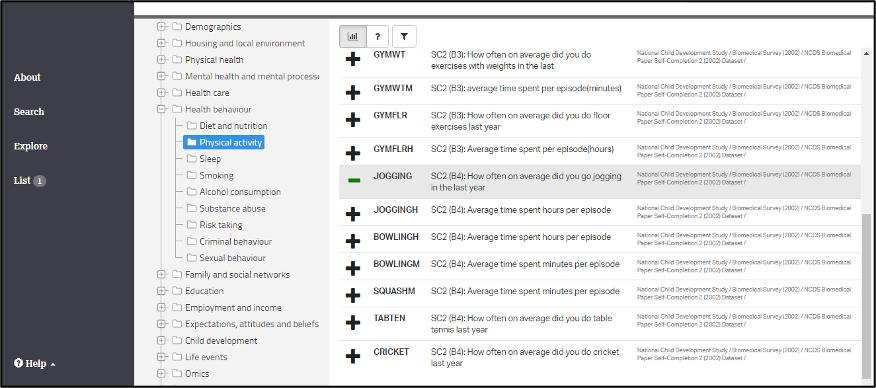This screenshot has width=876, height=388.
Task: Remove JOGGING variable with the minus icon
Action: point(353,181)
